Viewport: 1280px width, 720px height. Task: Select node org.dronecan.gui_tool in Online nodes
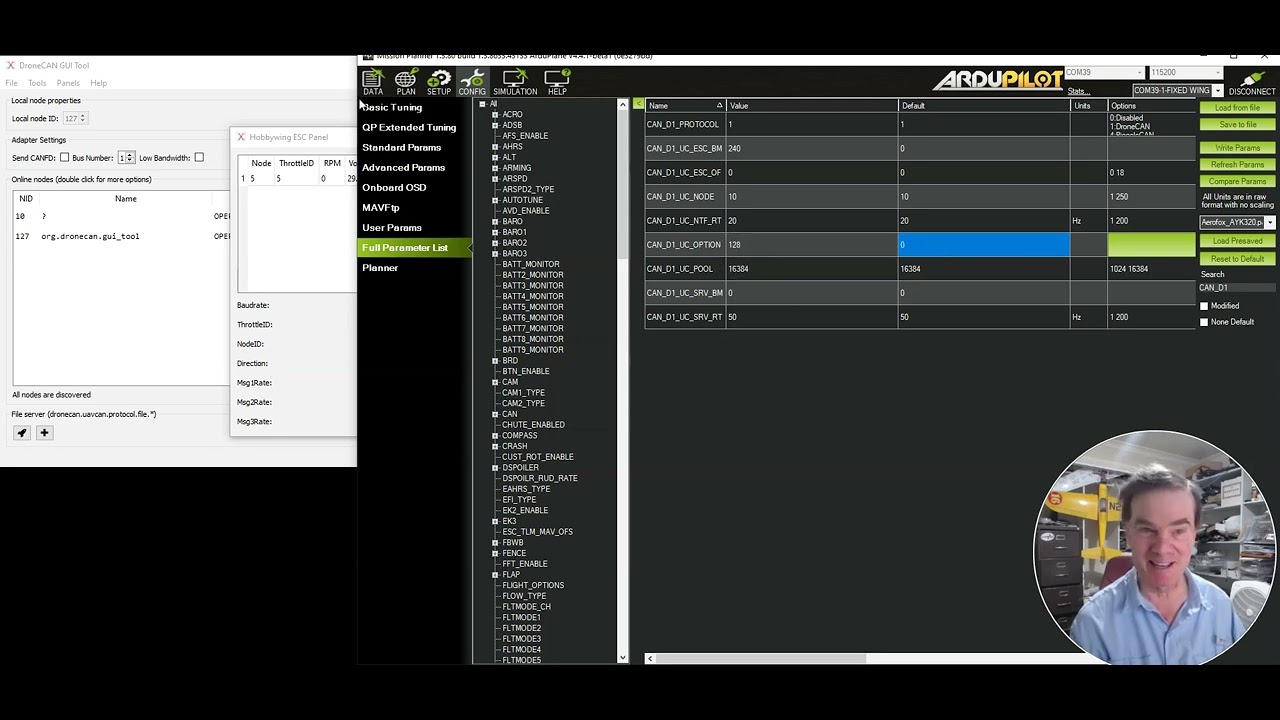pos(120,237)
